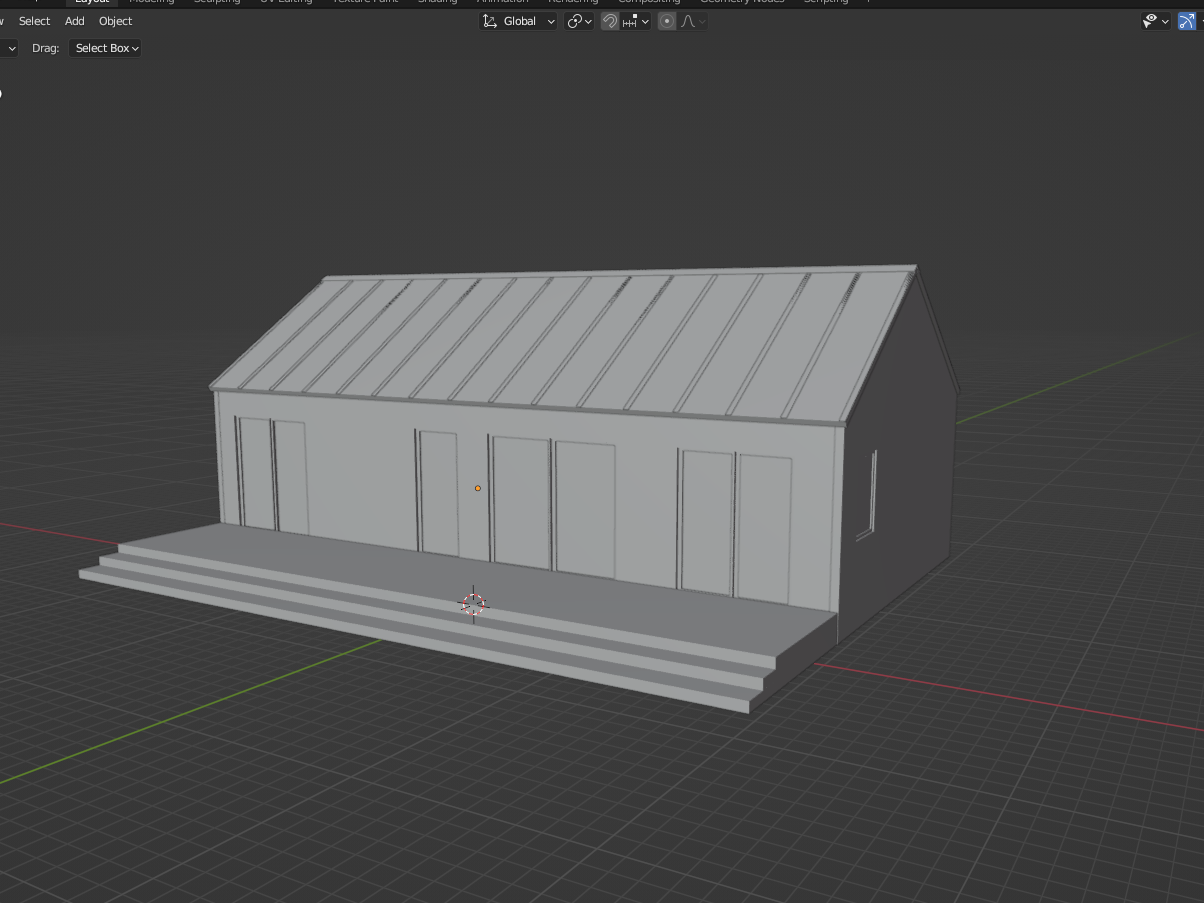The image size is (1204, 903).
Task: Toggle the blue show gizmo button
Action: tap(1187, 21)
